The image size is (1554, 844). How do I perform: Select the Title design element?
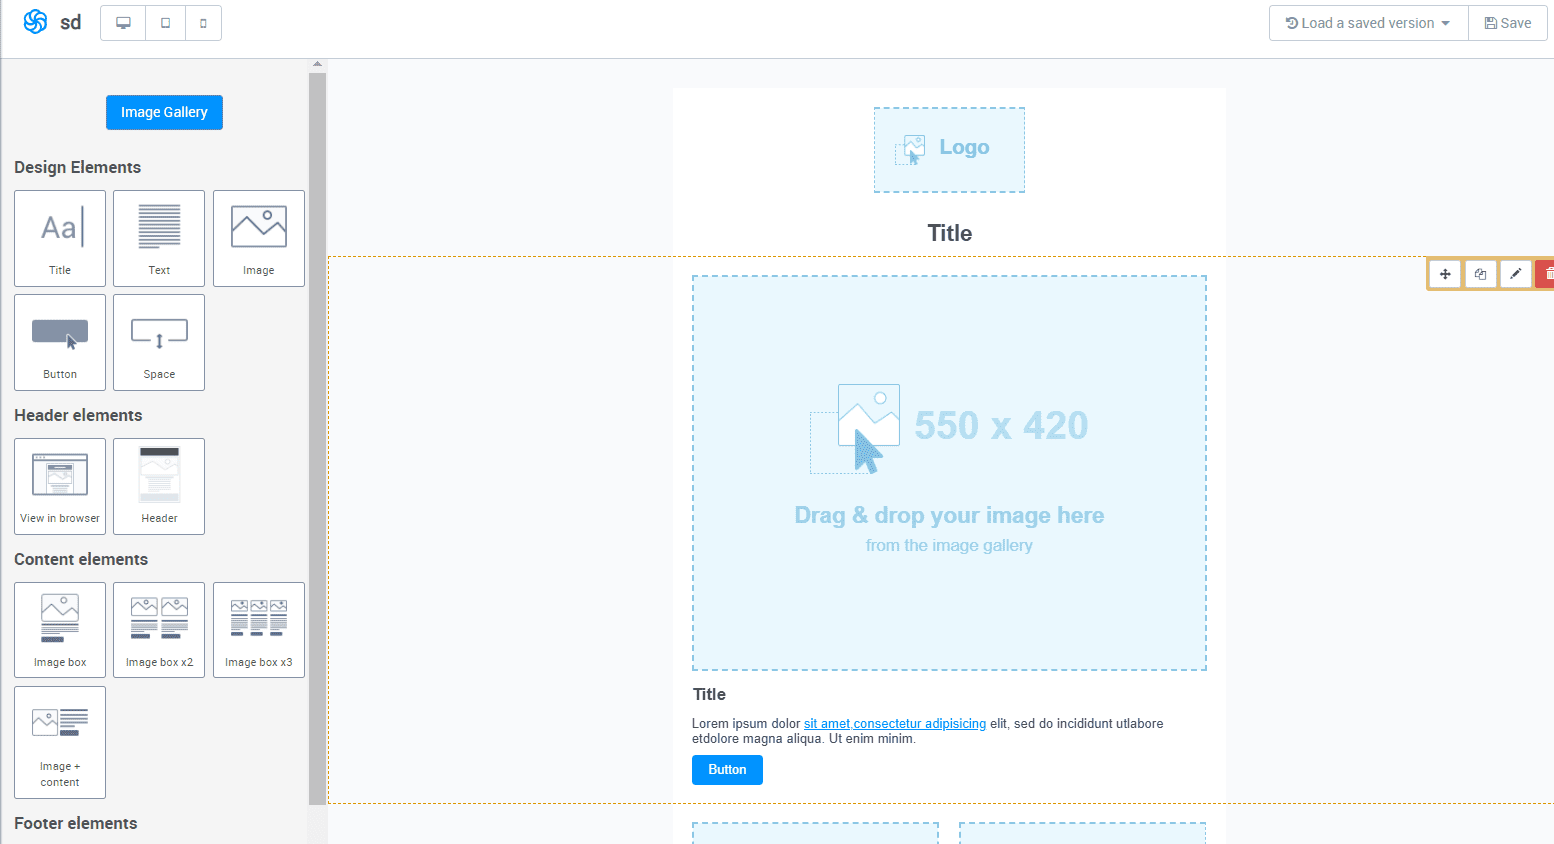click(59, 238)
